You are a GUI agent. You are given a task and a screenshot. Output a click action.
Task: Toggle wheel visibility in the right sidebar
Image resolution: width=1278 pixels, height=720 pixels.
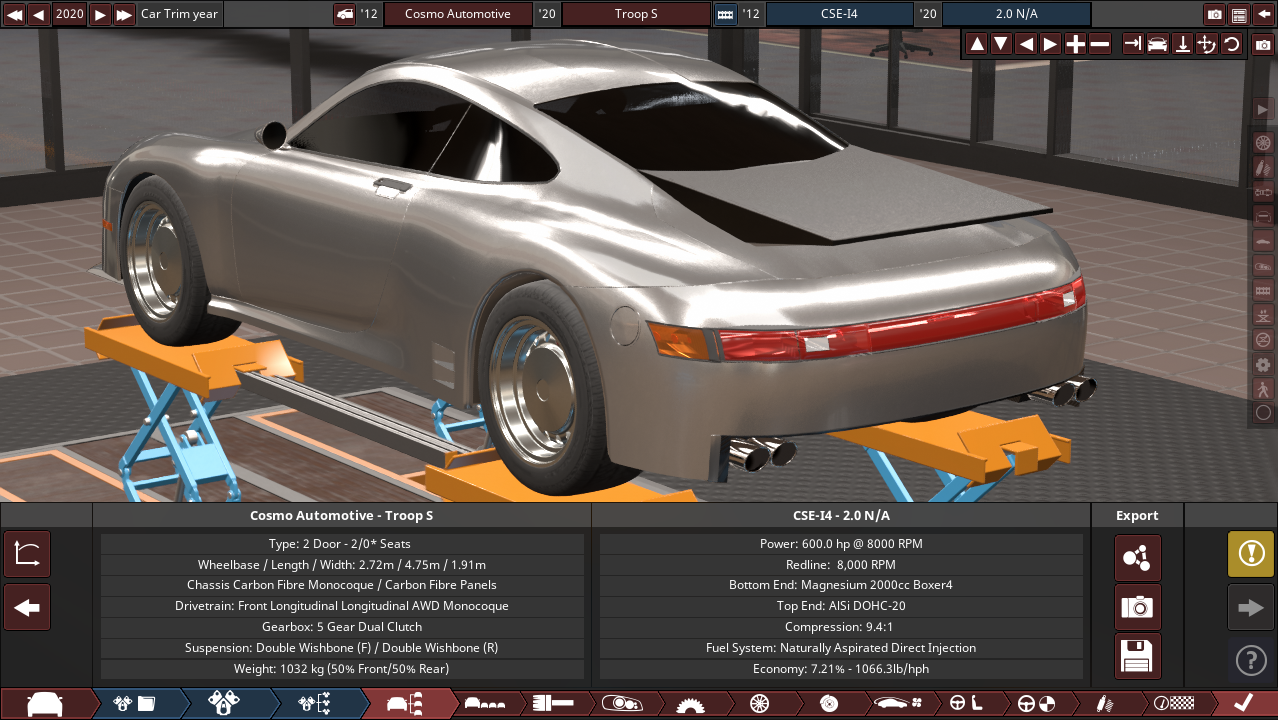point(1263,143)
